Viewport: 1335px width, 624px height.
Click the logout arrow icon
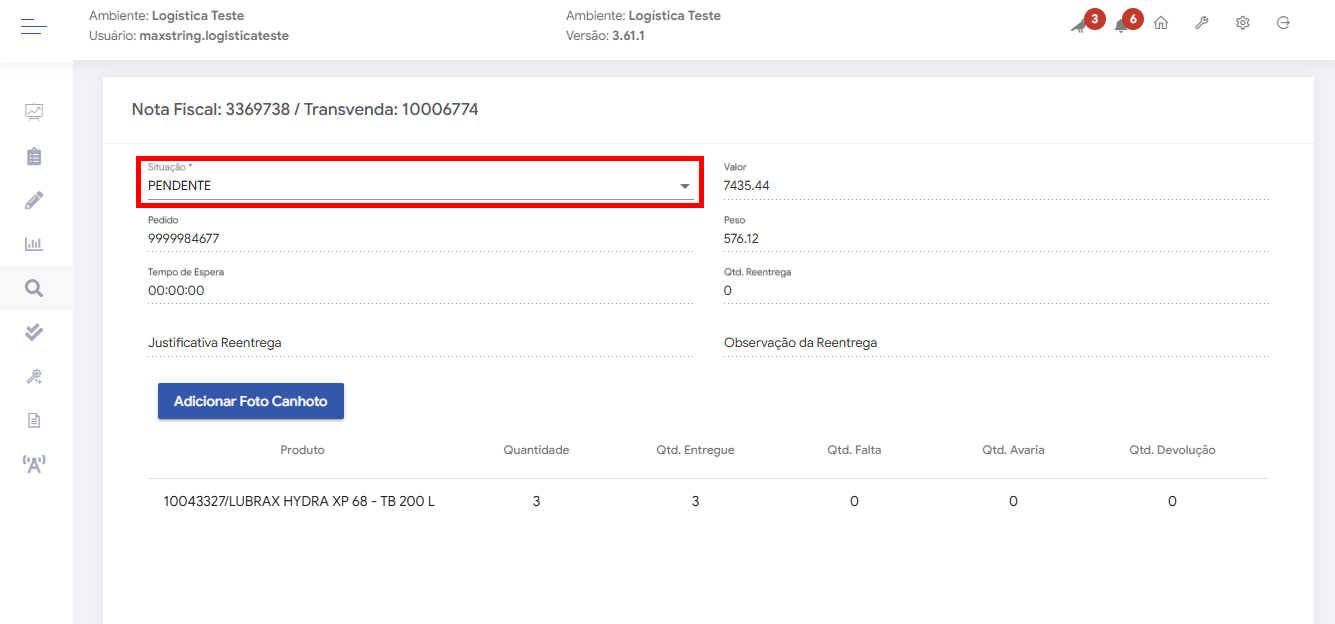point(1283,23)
